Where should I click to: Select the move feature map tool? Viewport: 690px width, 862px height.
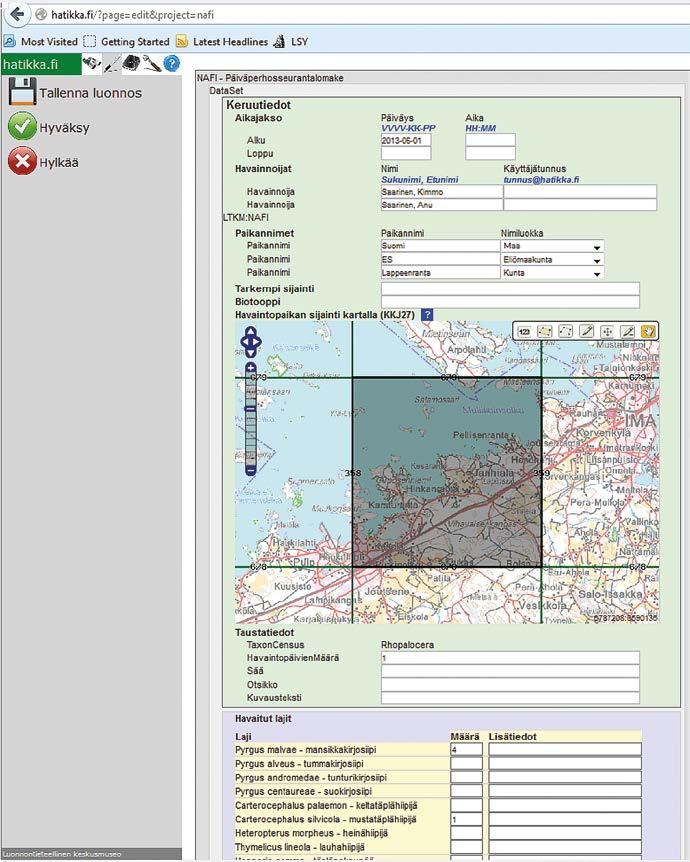tap(607, 331)
